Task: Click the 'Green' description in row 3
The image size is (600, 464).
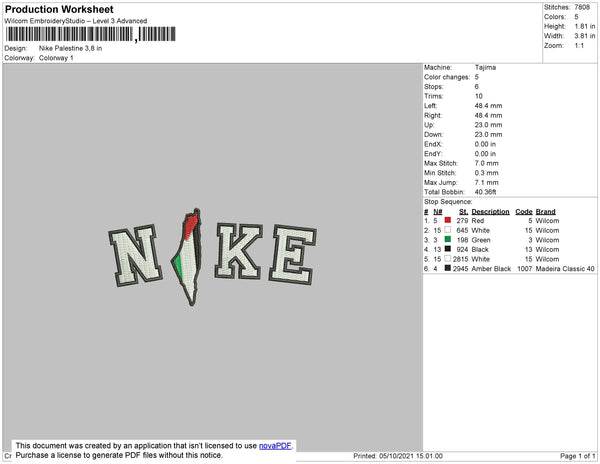Action: tap(481, 240)
